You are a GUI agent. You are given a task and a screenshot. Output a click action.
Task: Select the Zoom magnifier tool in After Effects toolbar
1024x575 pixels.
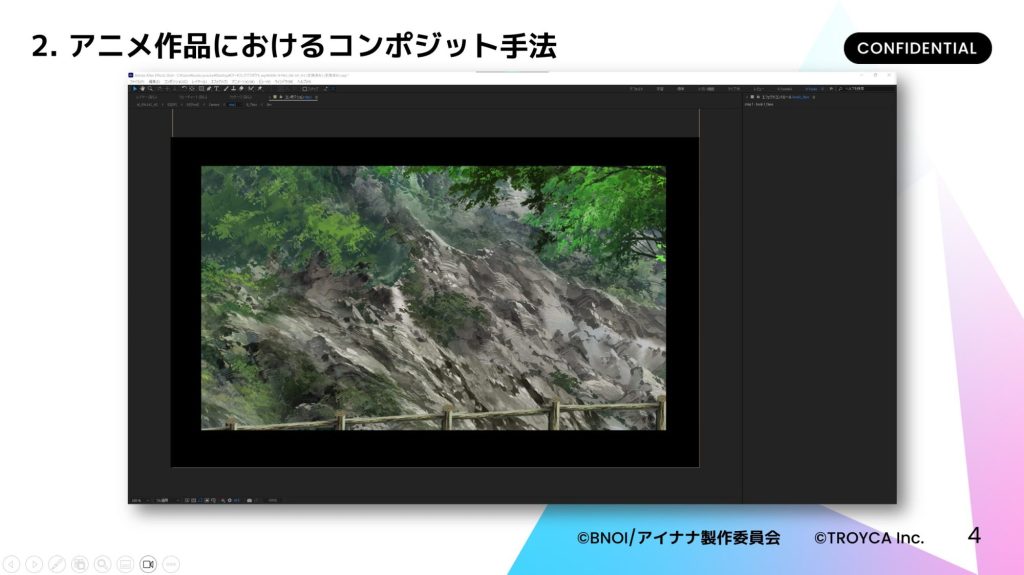click(150, 89)
